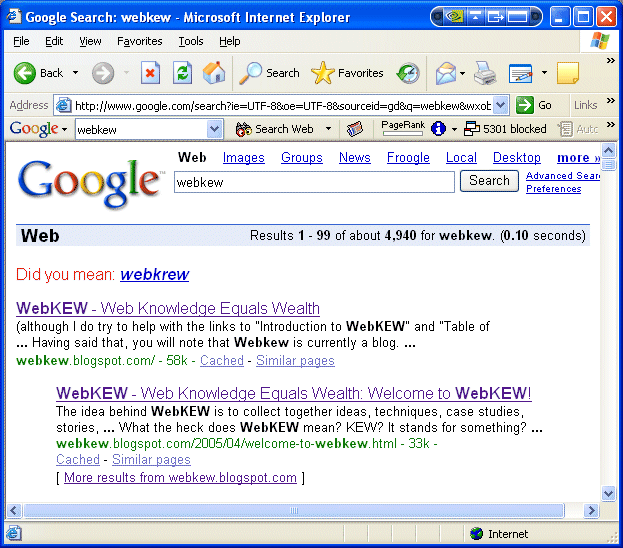The image size is (623, 548).
Task: Click the grey Forward arrow button
Action: pos(103,73)
